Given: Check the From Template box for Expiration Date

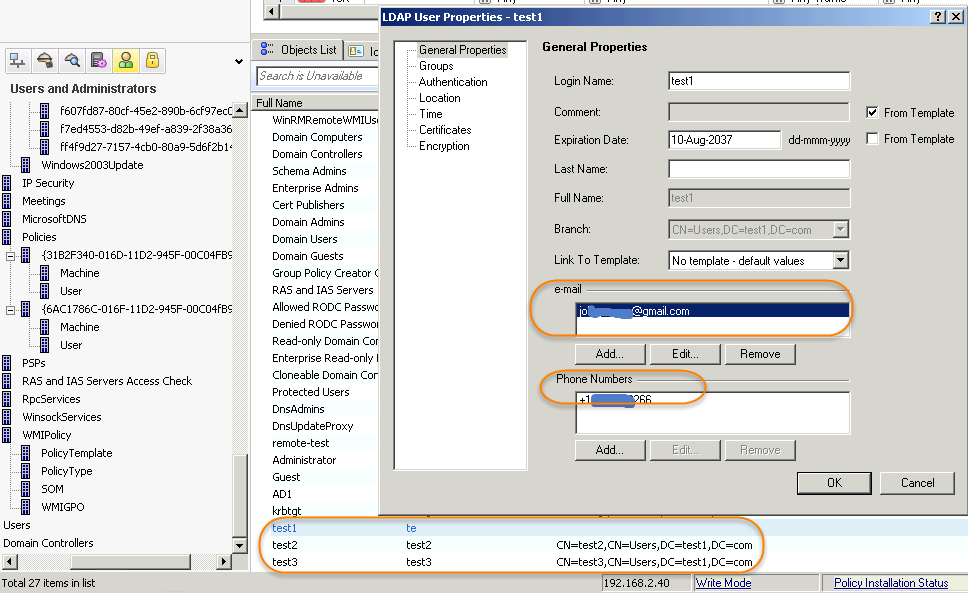Looking at the screenshot, I should click(874, 139).
